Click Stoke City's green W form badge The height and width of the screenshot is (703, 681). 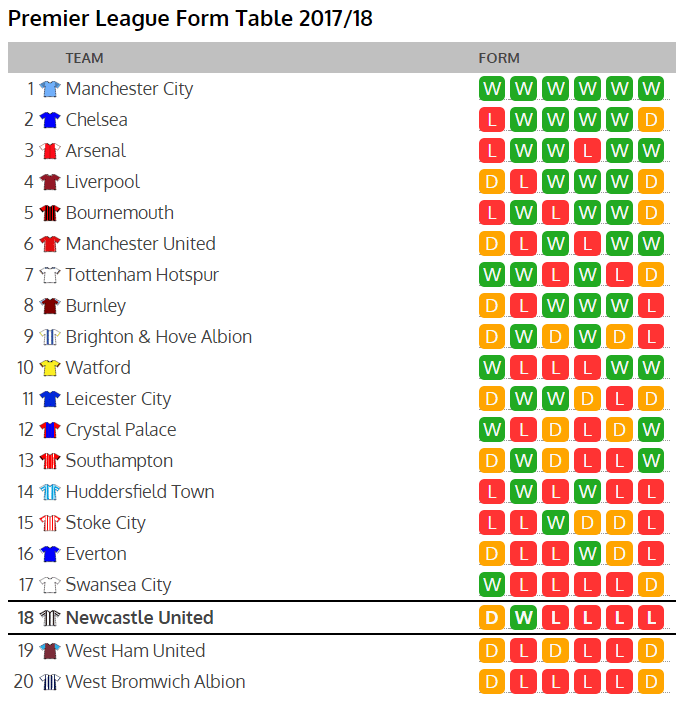click(x=555, y=523)
